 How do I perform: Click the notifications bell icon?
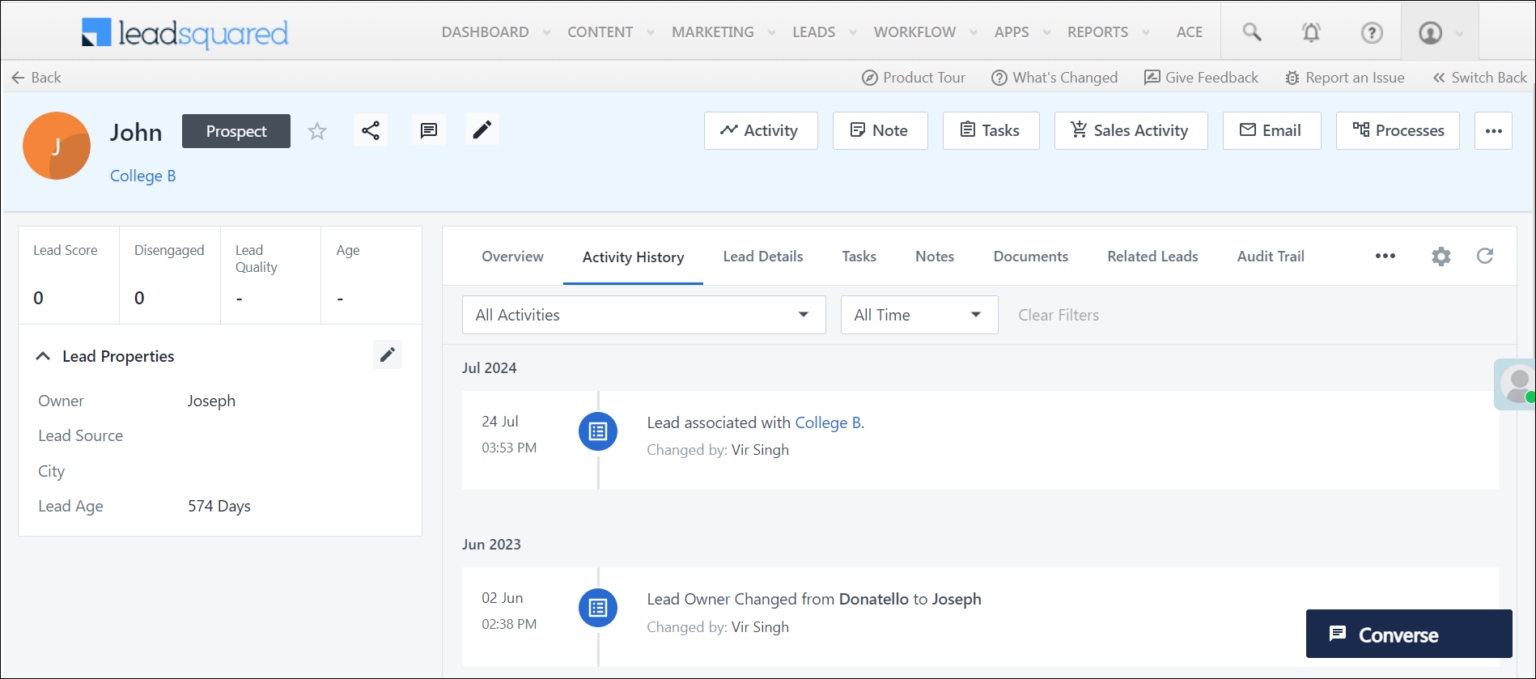1311,31
